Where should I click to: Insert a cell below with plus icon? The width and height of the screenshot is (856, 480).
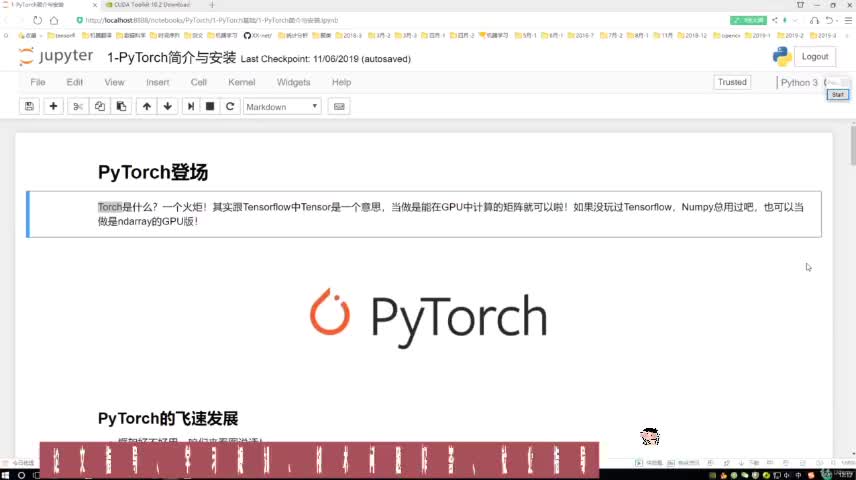click(53, 106)
